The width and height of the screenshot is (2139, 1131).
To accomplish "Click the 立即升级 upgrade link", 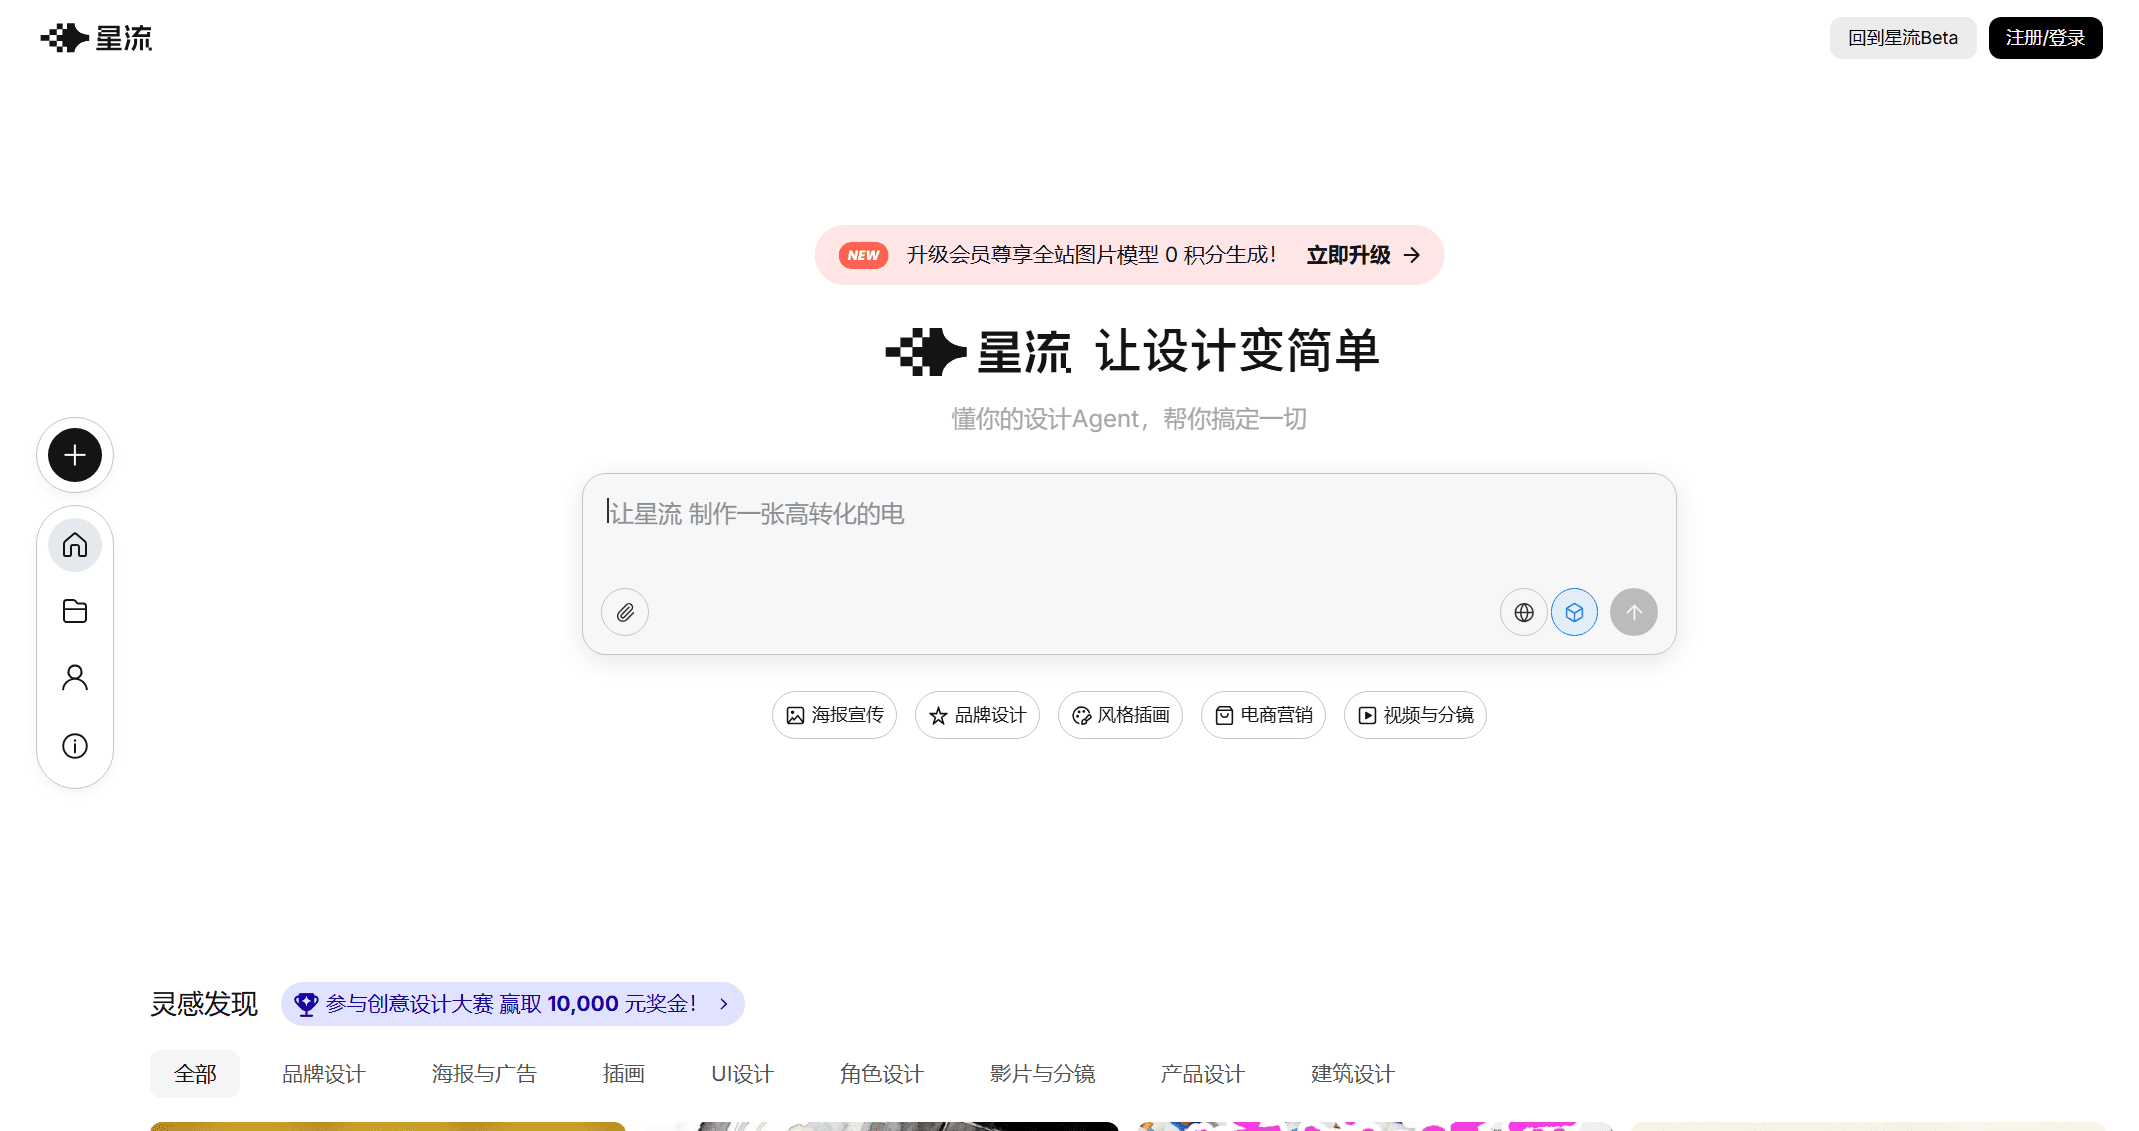I will click(x=1348, y=255).
